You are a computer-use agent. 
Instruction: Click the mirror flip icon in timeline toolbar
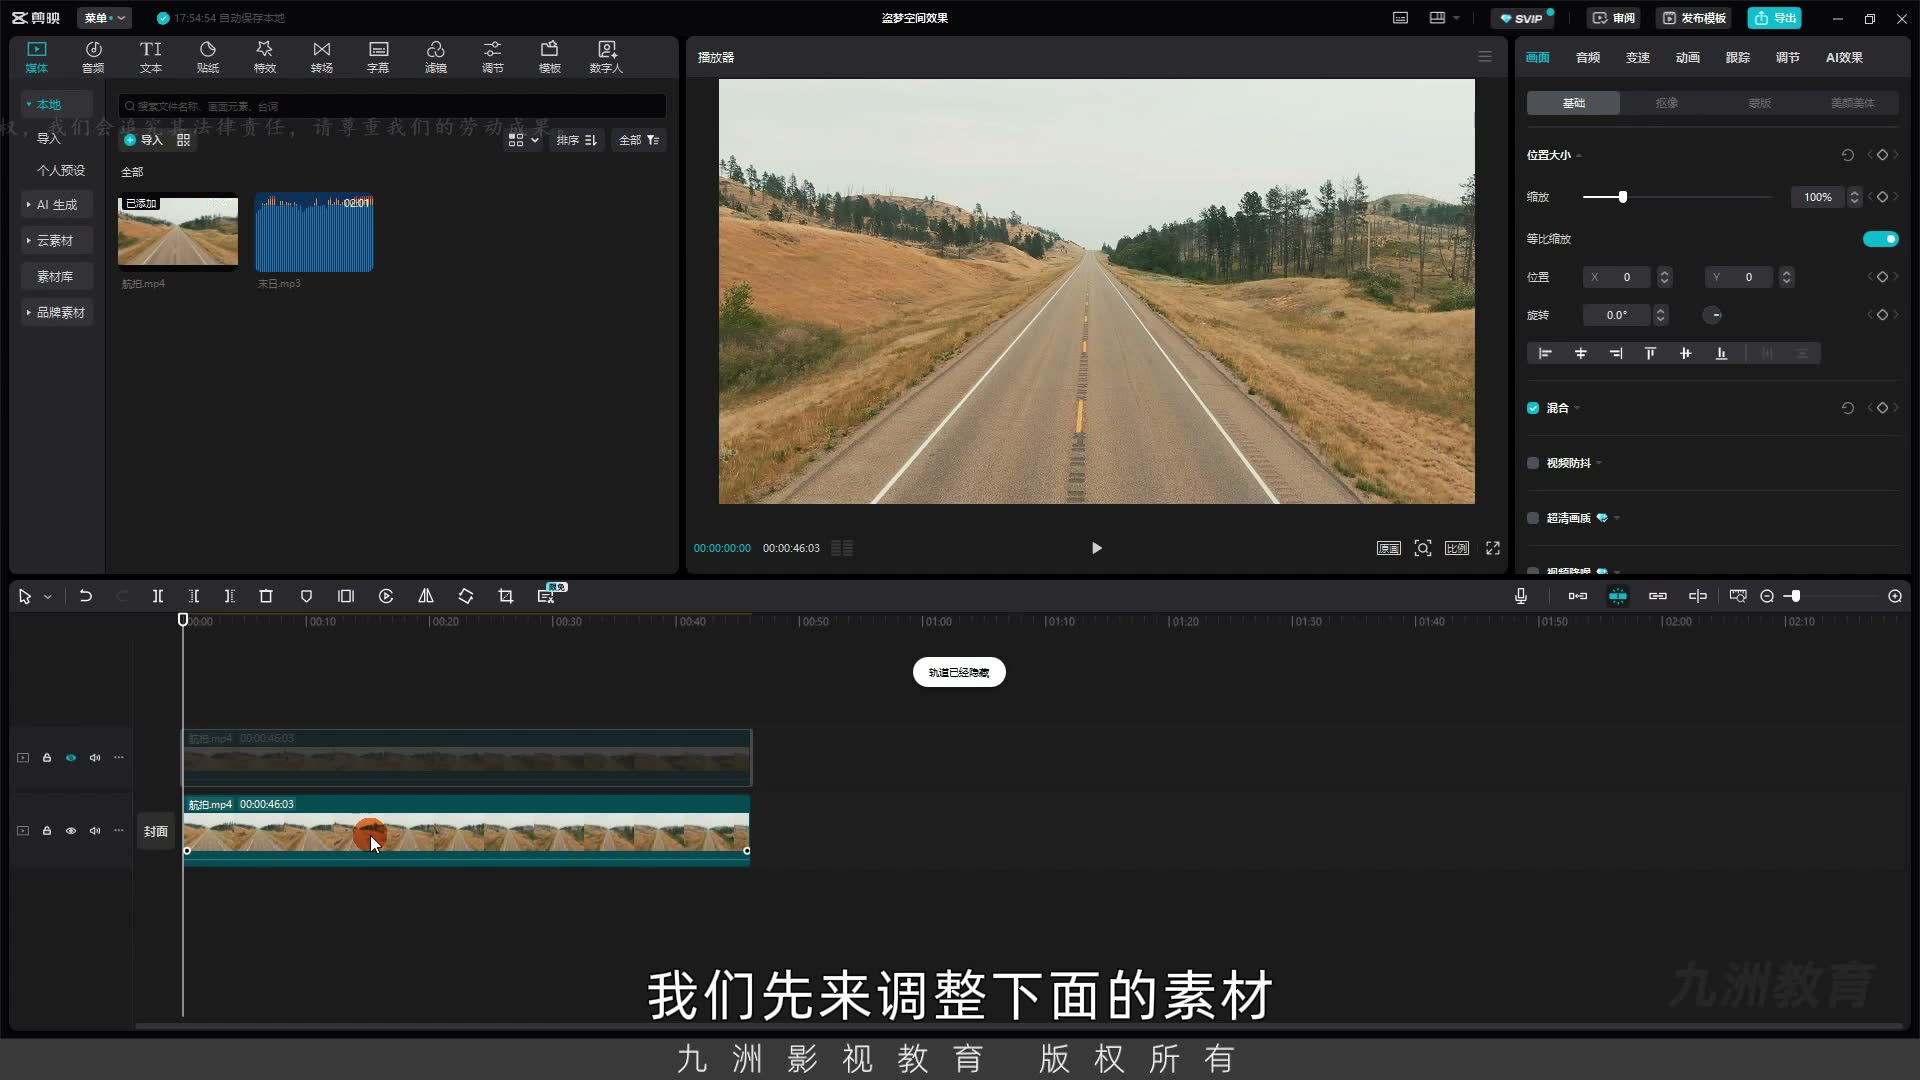[426, 596]
